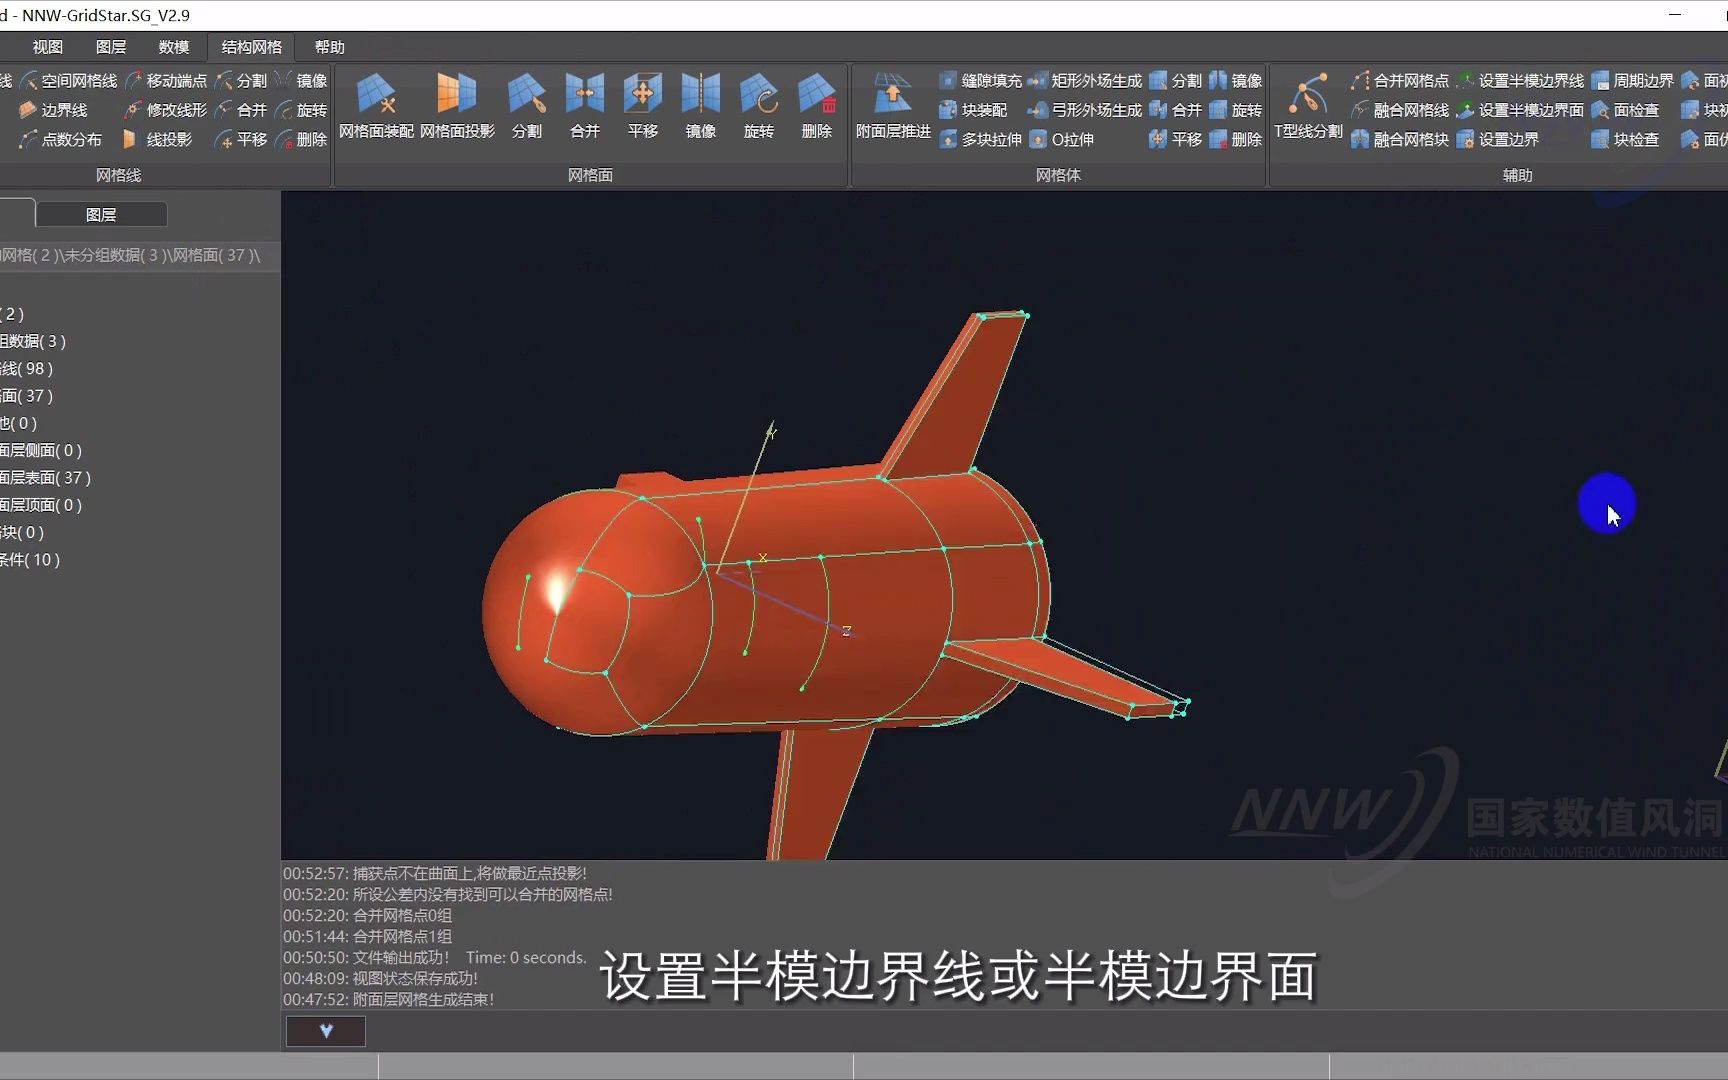
Task: Select the 附面层推进 tool
Action: click(x=891, y=105)
